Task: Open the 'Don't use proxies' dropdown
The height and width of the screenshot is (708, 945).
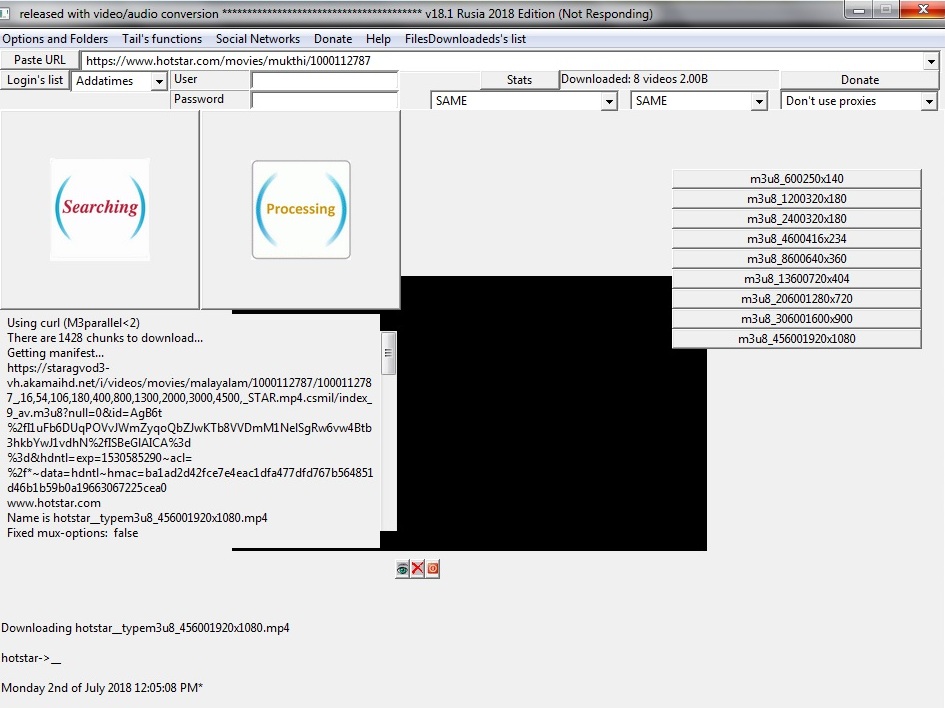Action: pos(929,101)
